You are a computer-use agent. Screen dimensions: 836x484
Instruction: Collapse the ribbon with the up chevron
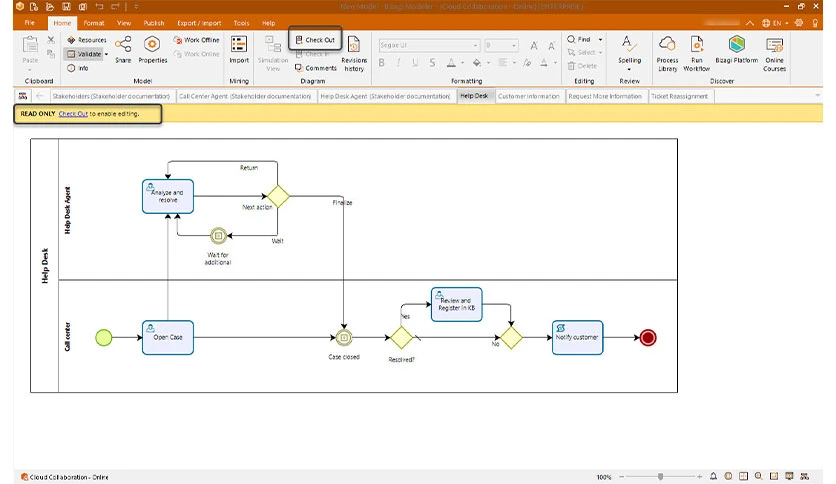pos(750,23)
